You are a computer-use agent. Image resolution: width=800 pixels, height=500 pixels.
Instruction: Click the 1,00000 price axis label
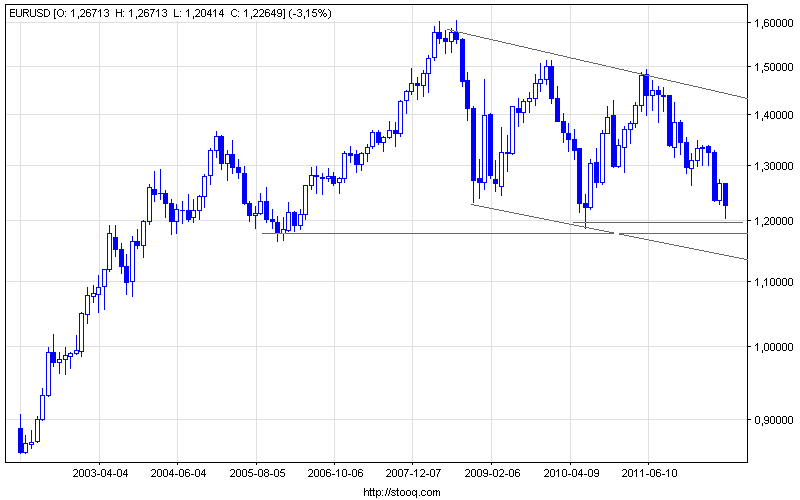(774, 347)
